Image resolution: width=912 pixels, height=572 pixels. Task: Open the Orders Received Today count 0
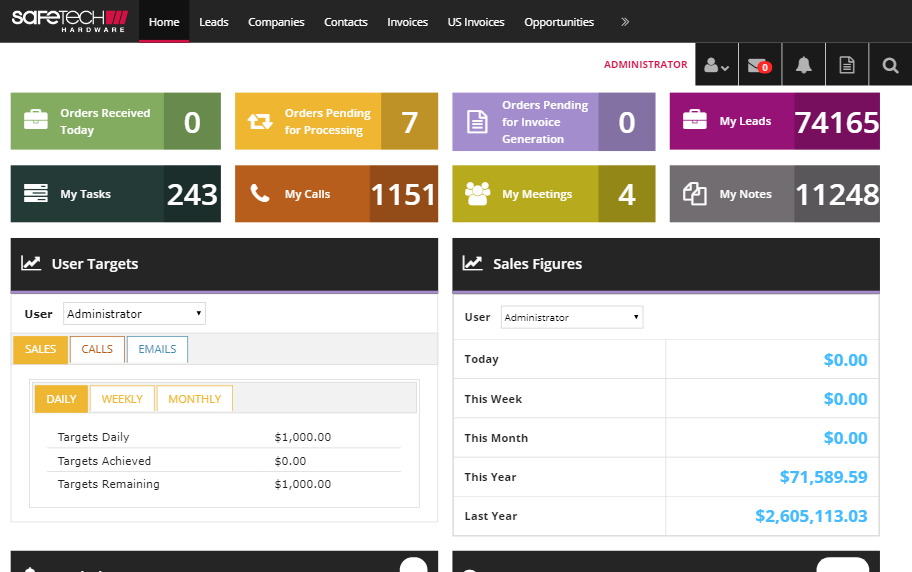pyautogui.click(x=193, y=121)
